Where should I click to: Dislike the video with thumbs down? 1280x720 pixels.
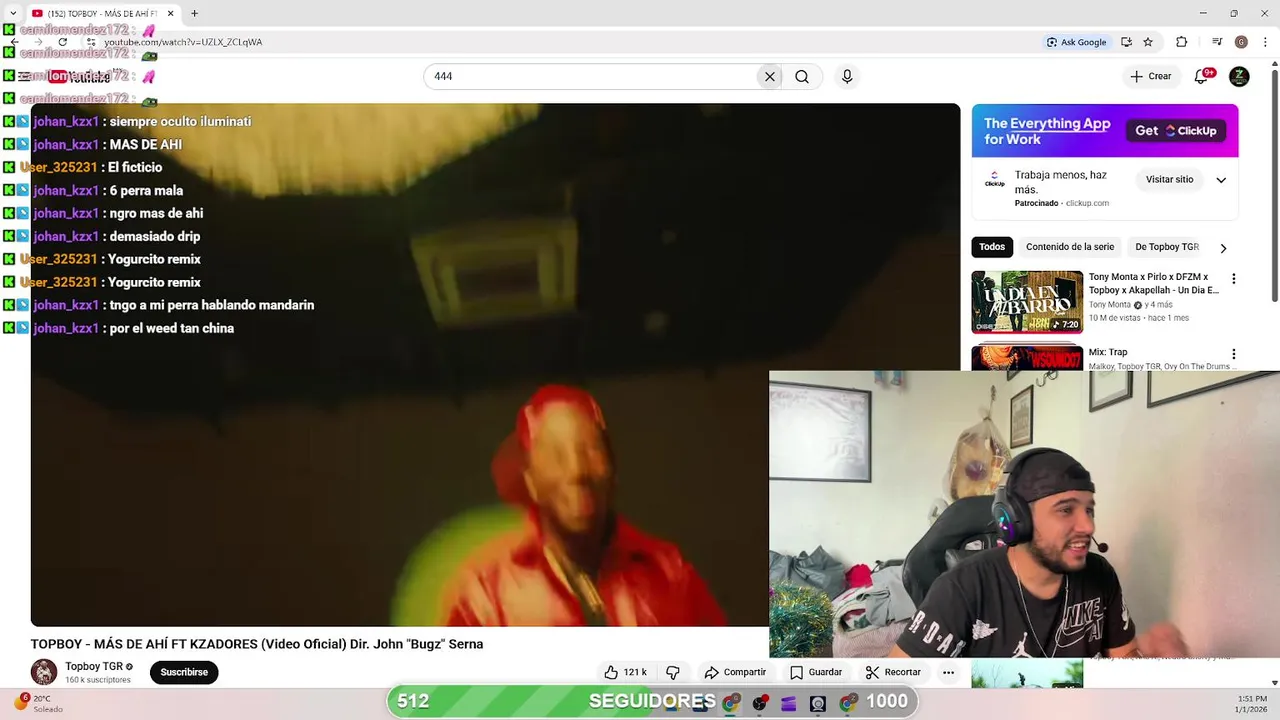tap(673, 672)
